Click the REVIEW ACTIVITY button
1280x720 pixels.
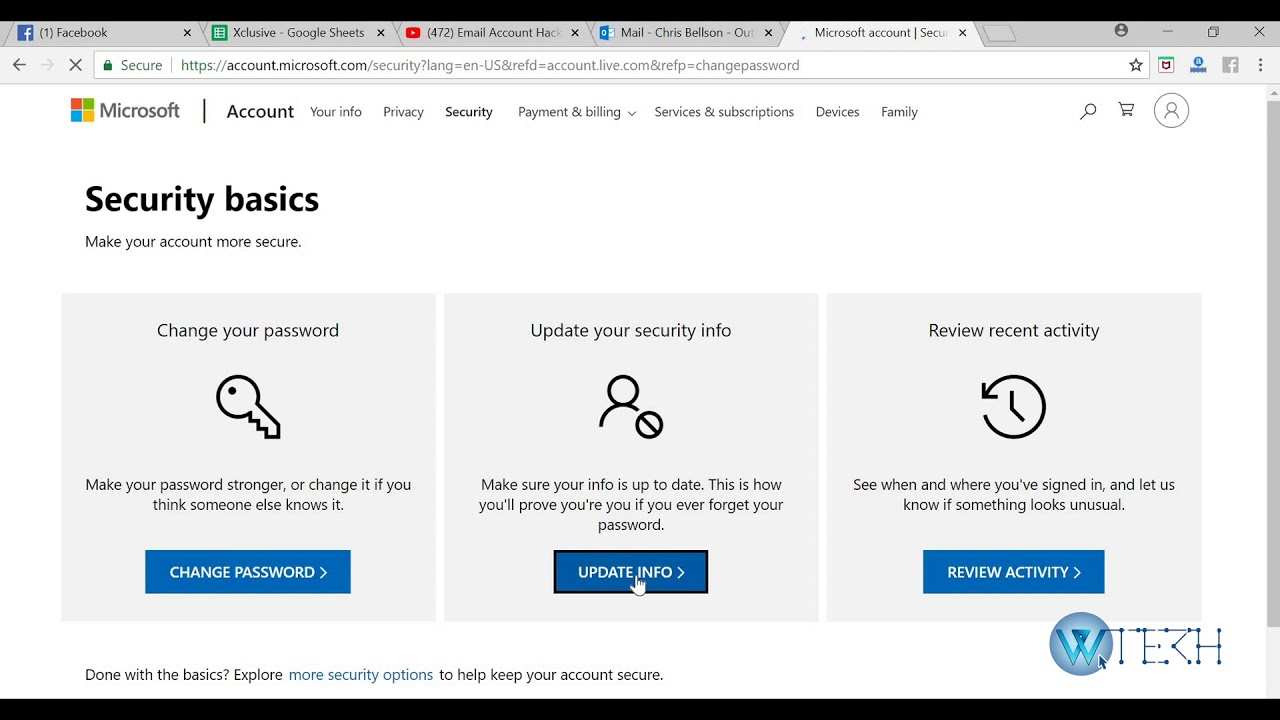(x=1014, y=572)
